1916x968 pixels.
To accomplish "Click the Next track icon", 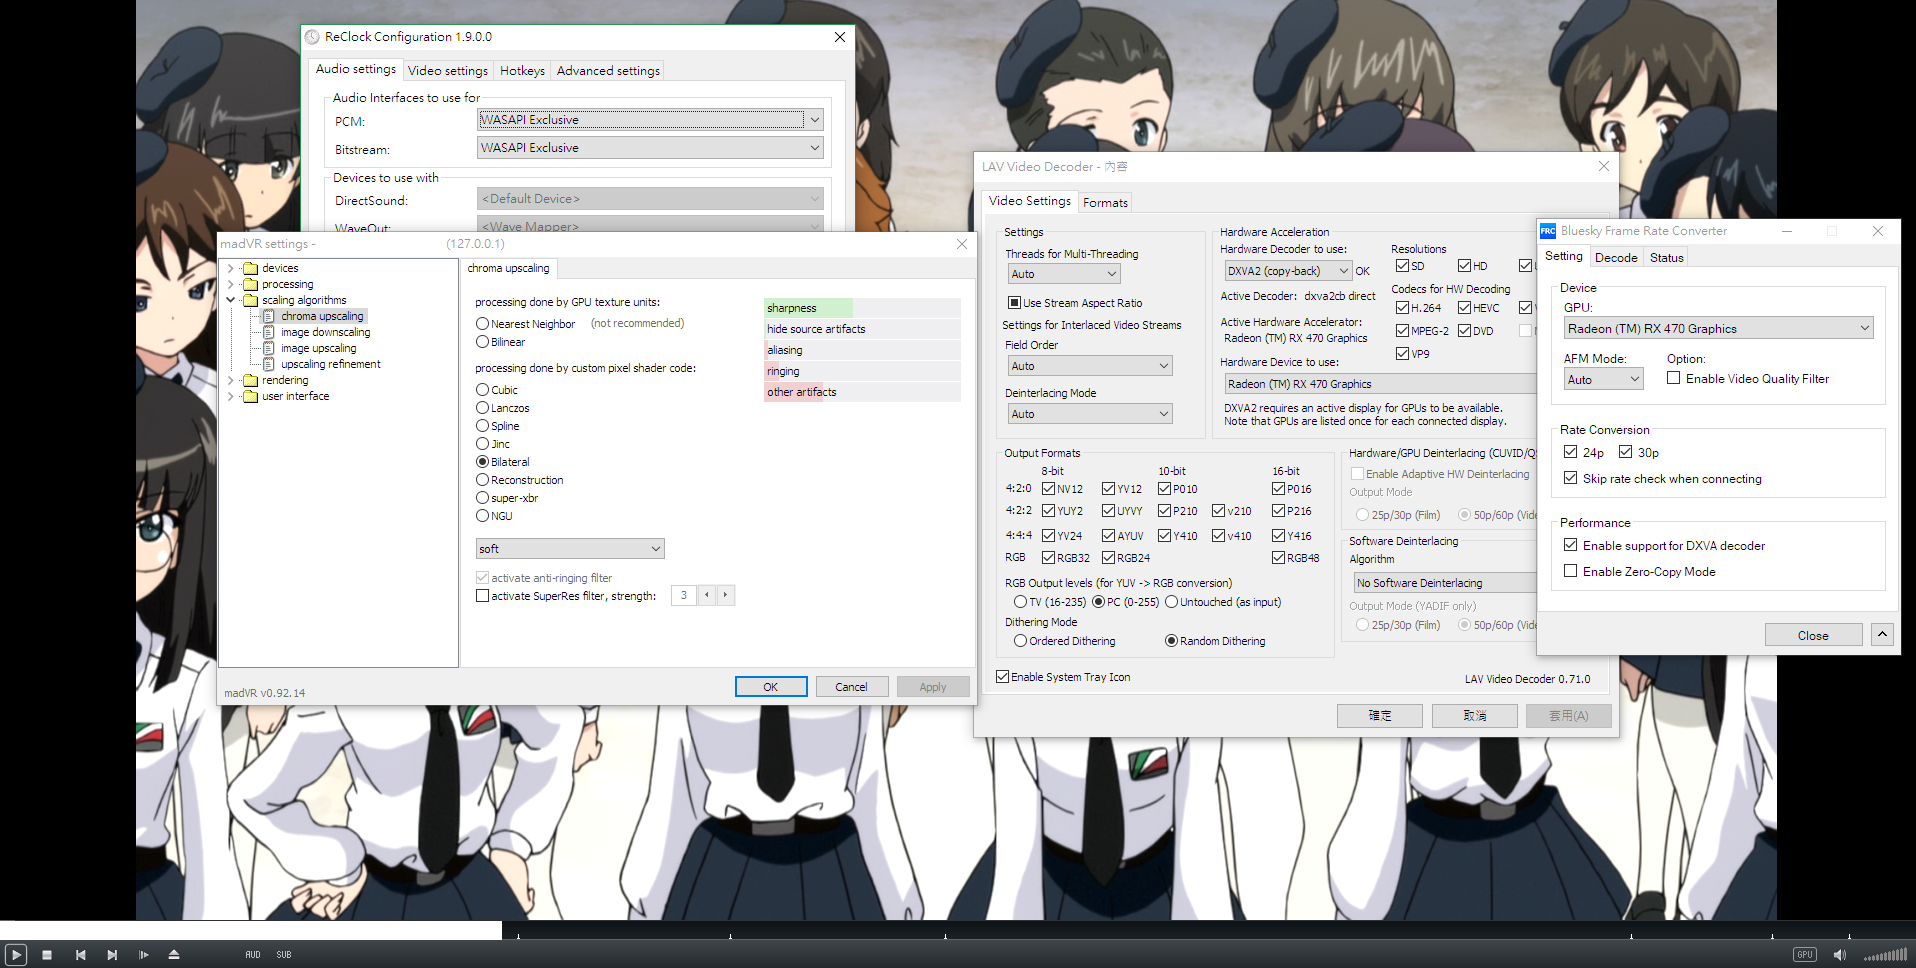I will pyautogui.click(x=112, y=955).
